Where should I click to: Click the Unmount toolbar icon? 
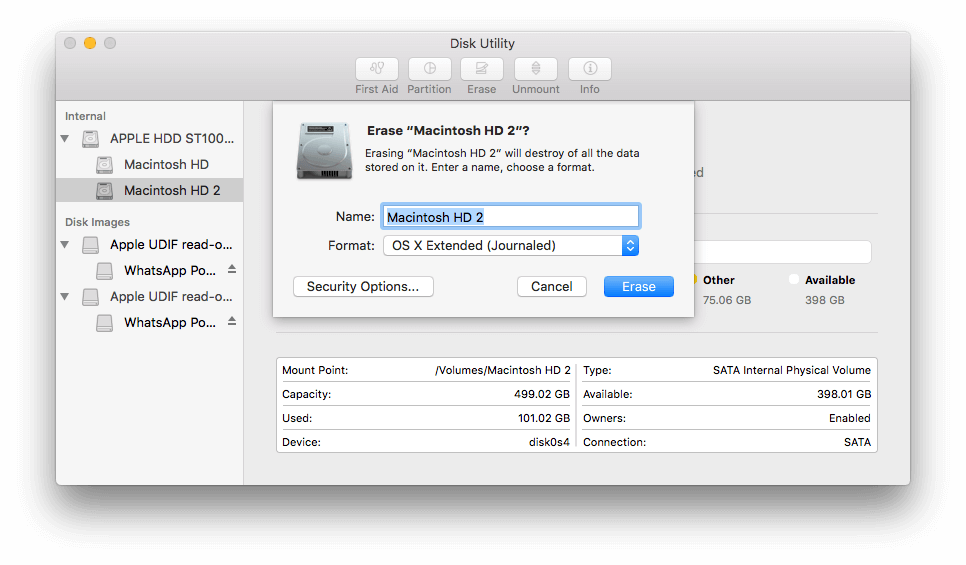tap(536, 69)
